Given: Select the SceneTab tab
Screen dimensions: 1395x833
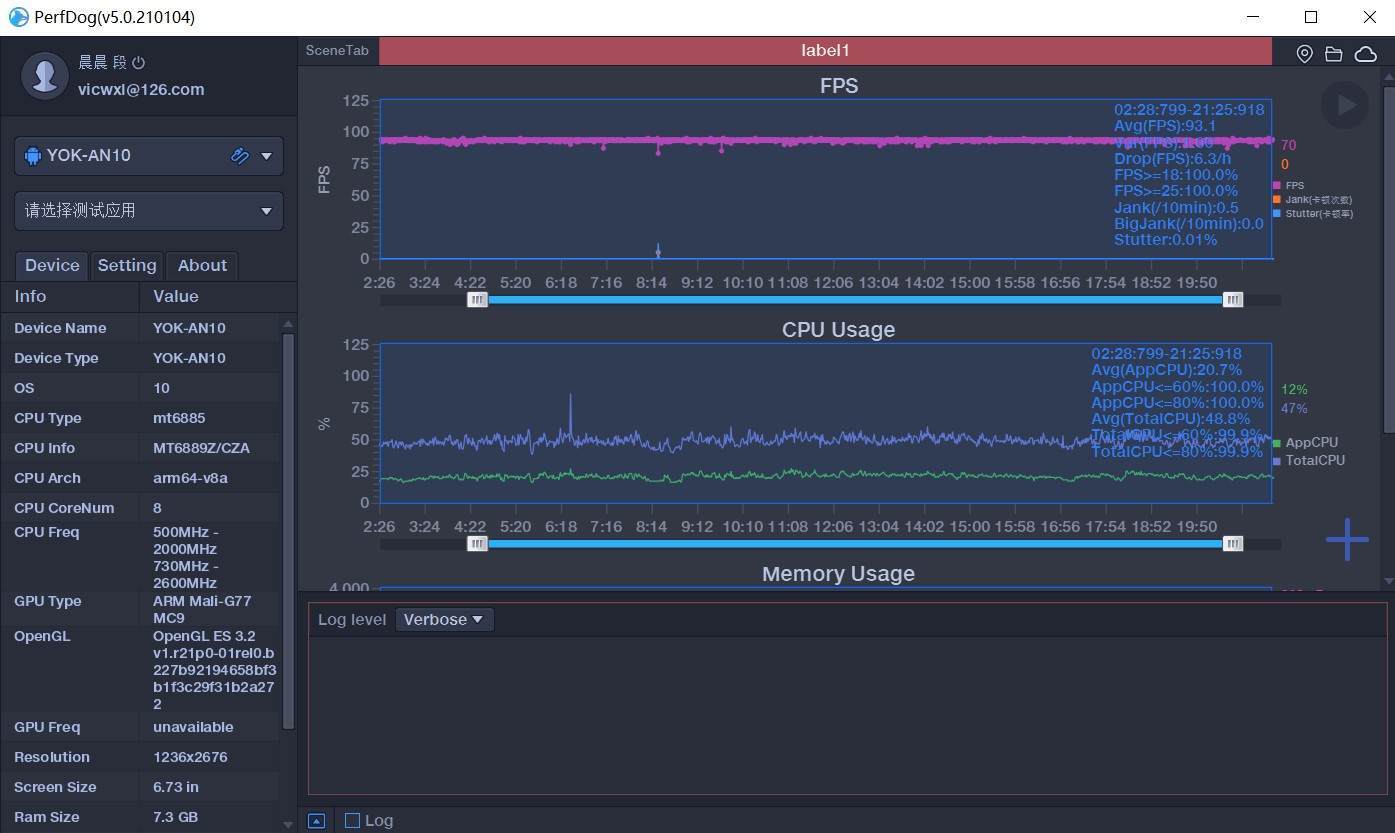Looking at the screenshot, I should click(337, 51).
